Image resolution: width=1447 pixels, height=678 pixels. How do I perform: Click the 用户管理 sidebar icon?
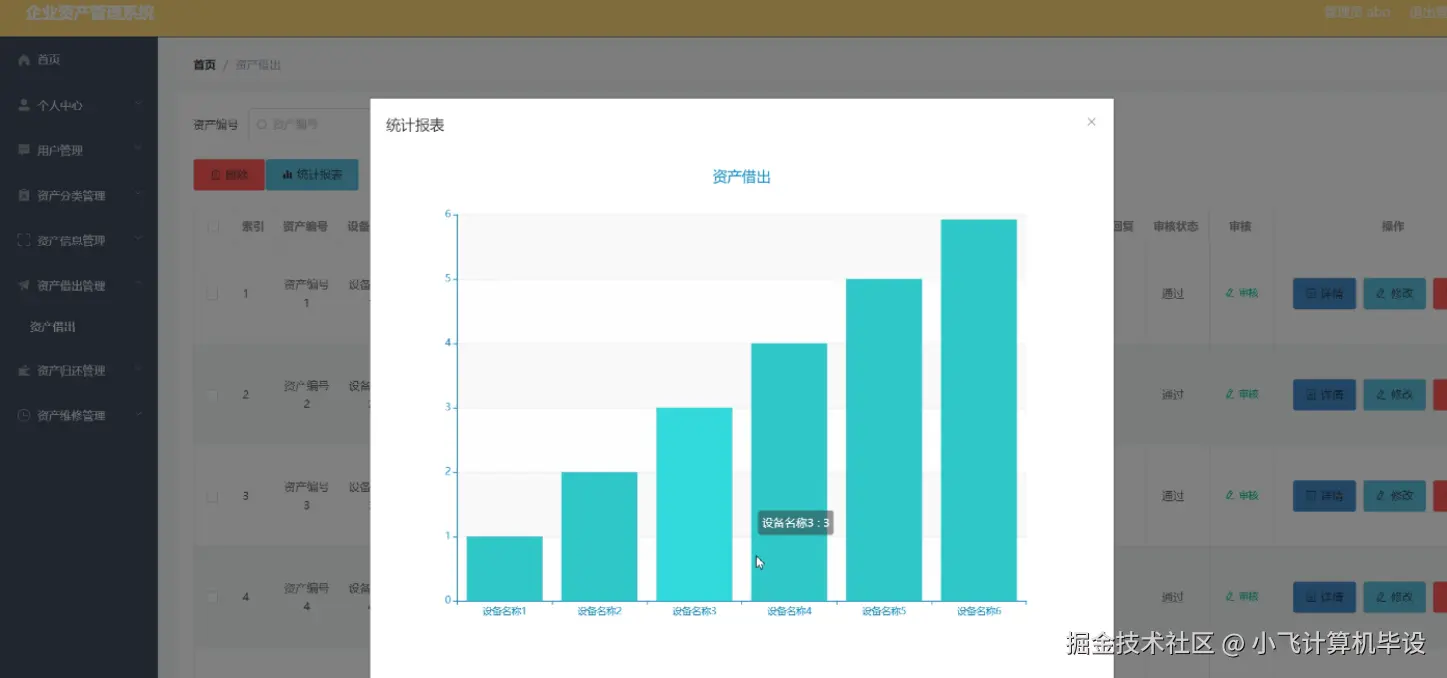(24, 150)
